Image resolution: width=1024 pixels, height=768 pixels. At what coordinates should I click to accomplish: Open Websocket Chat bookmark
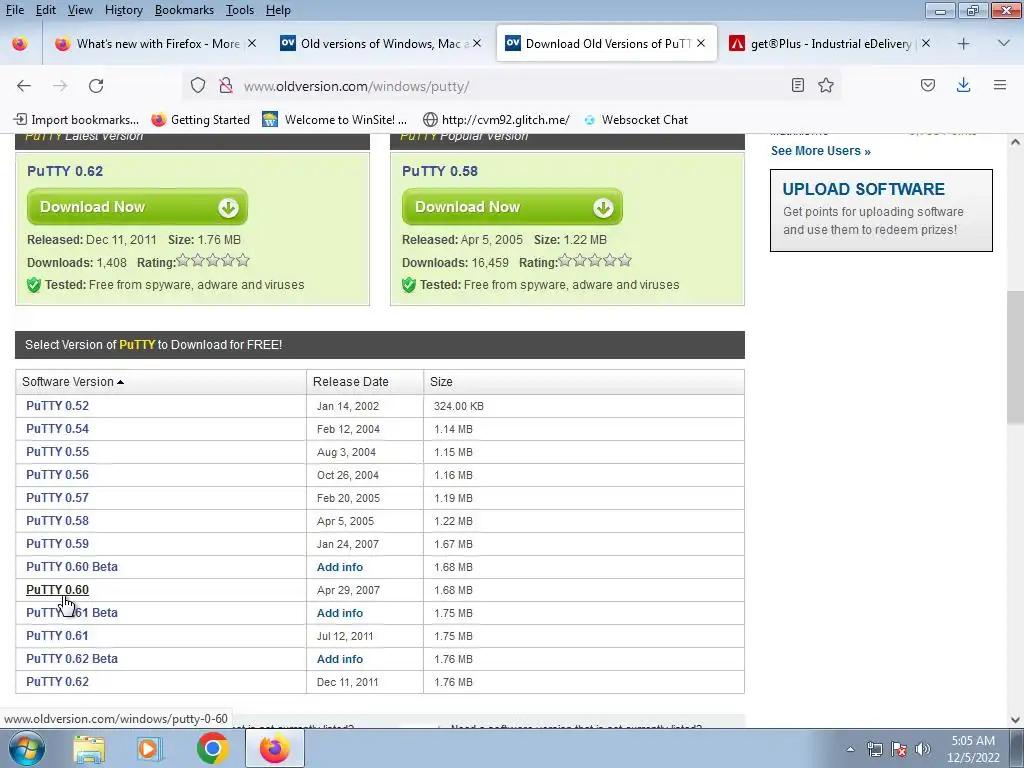(636, 120)
